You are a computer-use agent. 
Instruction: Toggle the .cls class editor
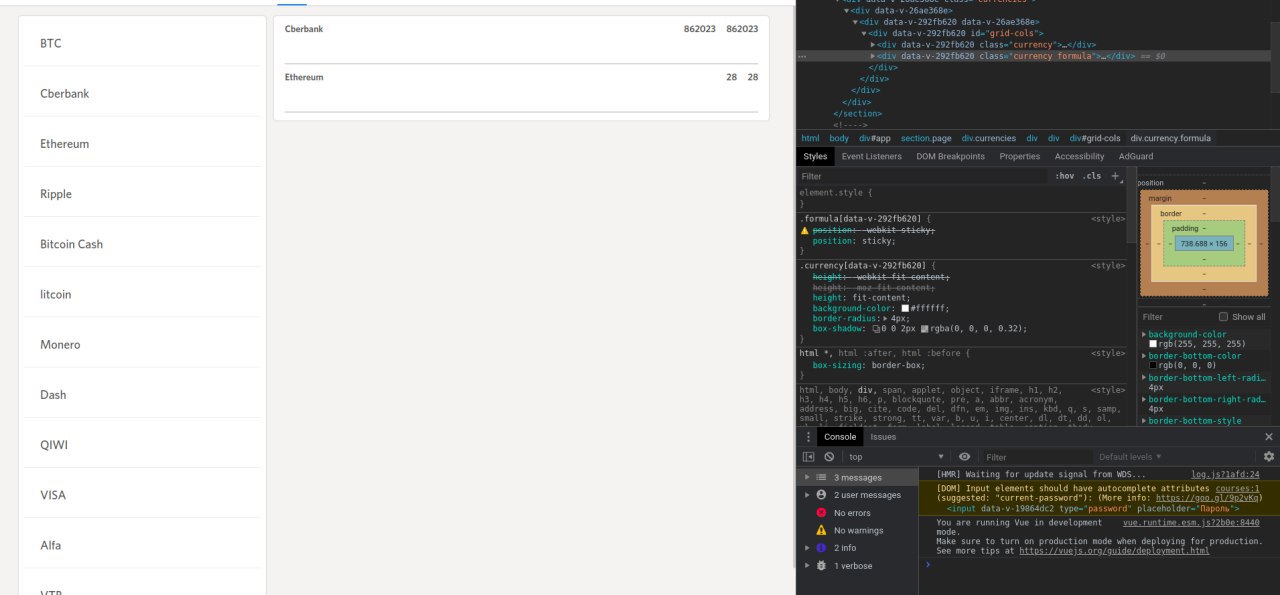click(x=1092, y=176)
